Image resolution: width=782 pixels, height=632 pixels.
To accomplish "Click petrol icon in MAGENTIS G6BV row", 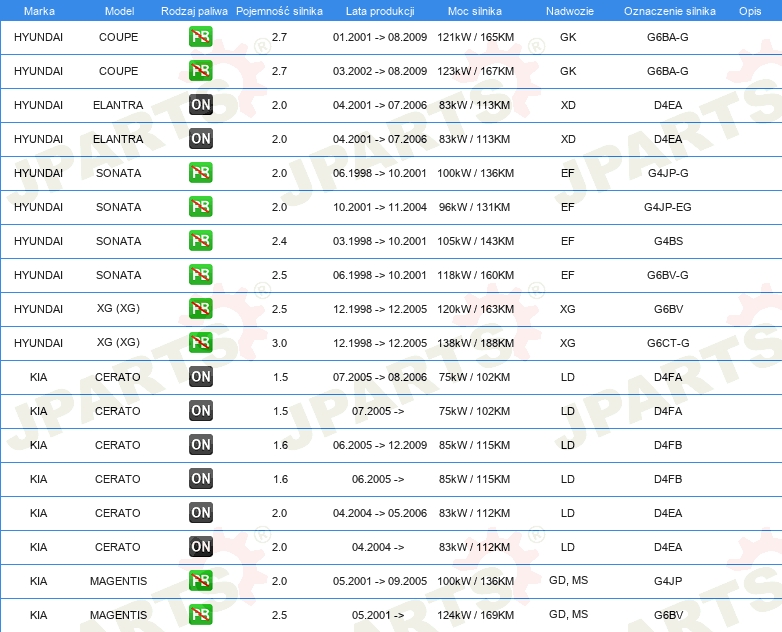I will click(x=200, y=615).
